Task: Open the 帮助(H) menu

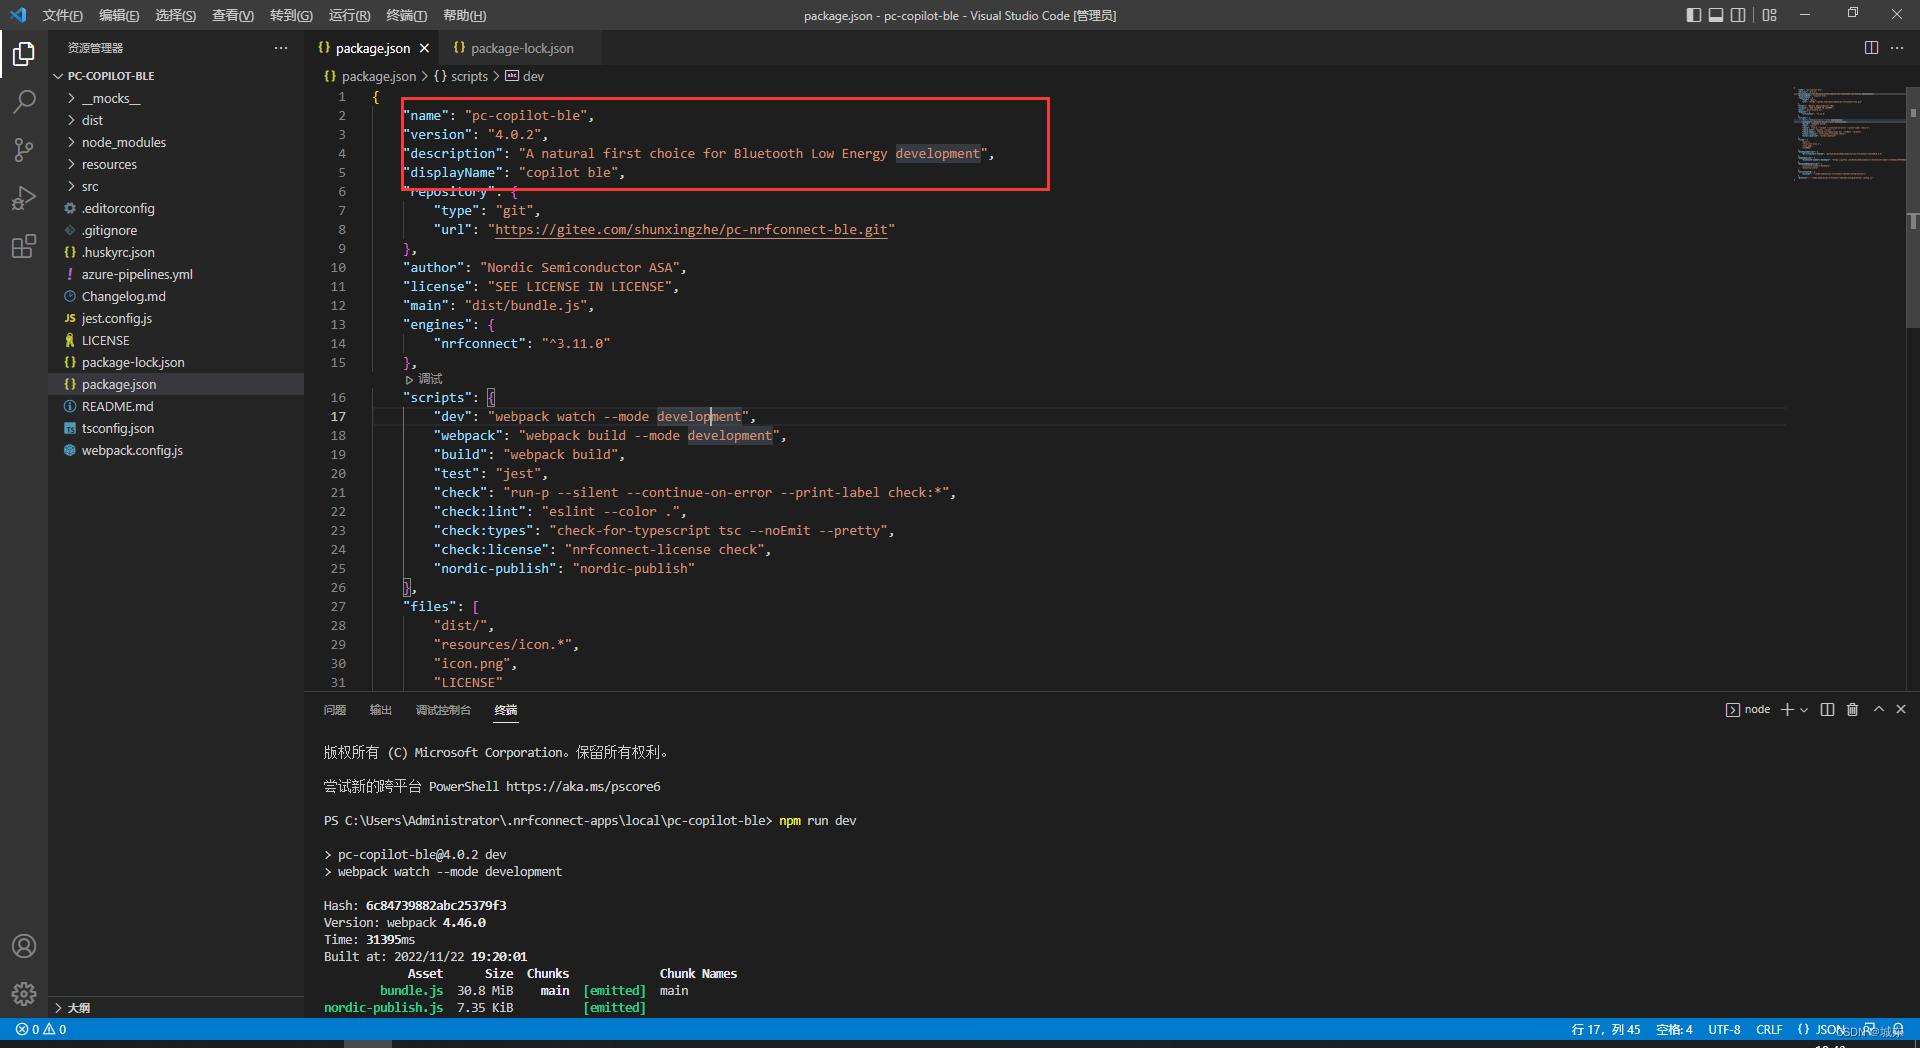Action: click(x=464, y=15)
